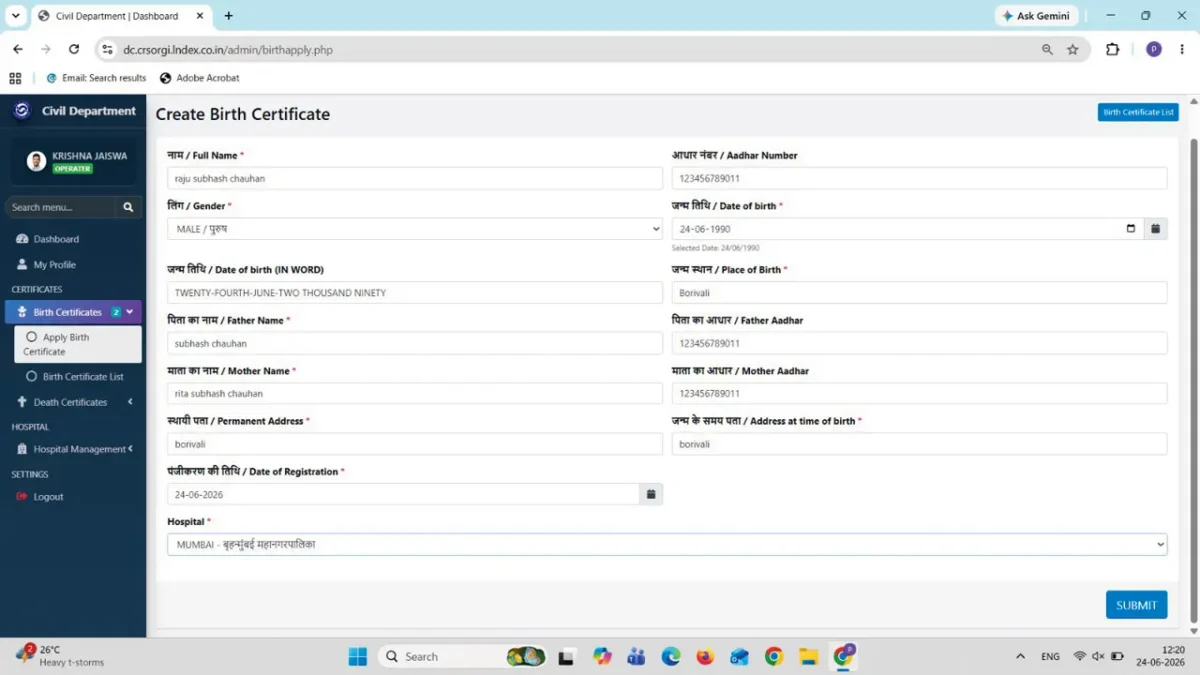Open the bookmarks apps grid icon

pos(15,78)
